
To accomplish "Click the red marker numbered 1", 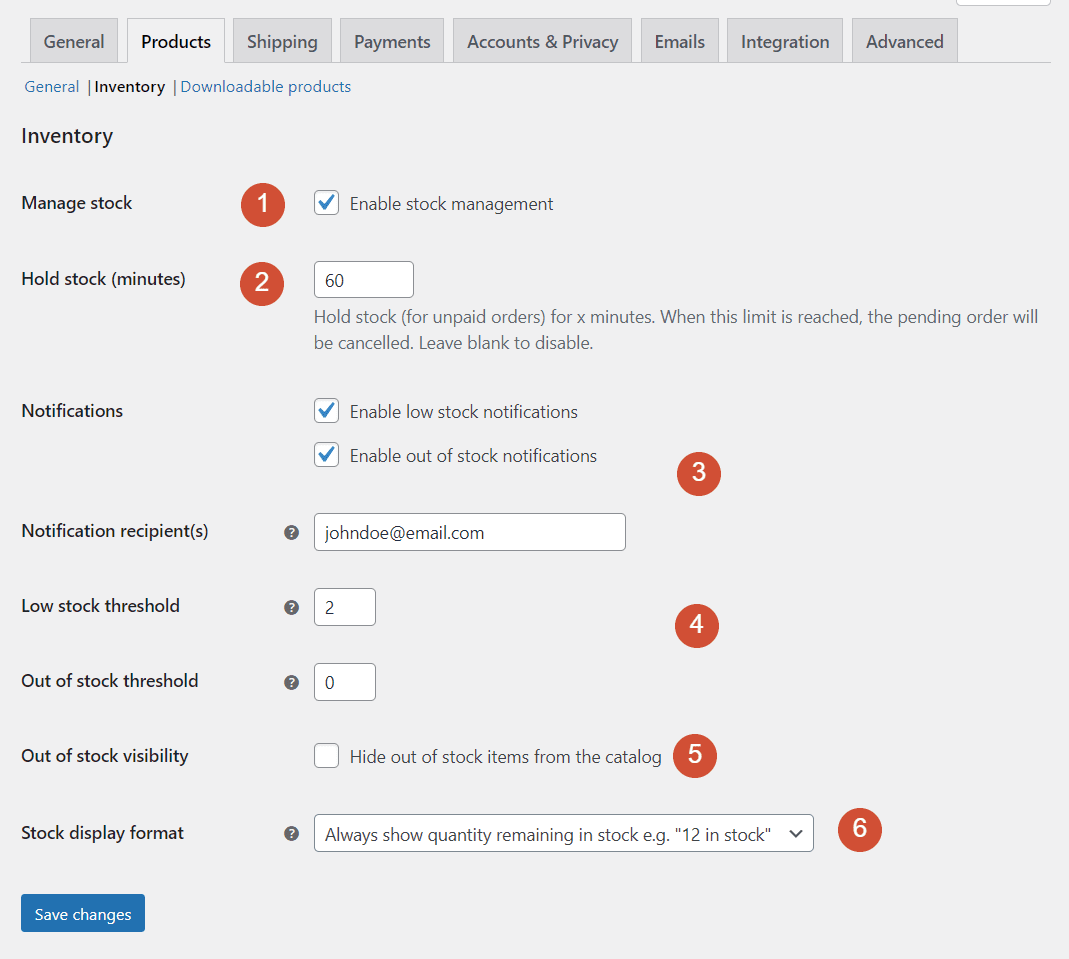I will point(262,204).
